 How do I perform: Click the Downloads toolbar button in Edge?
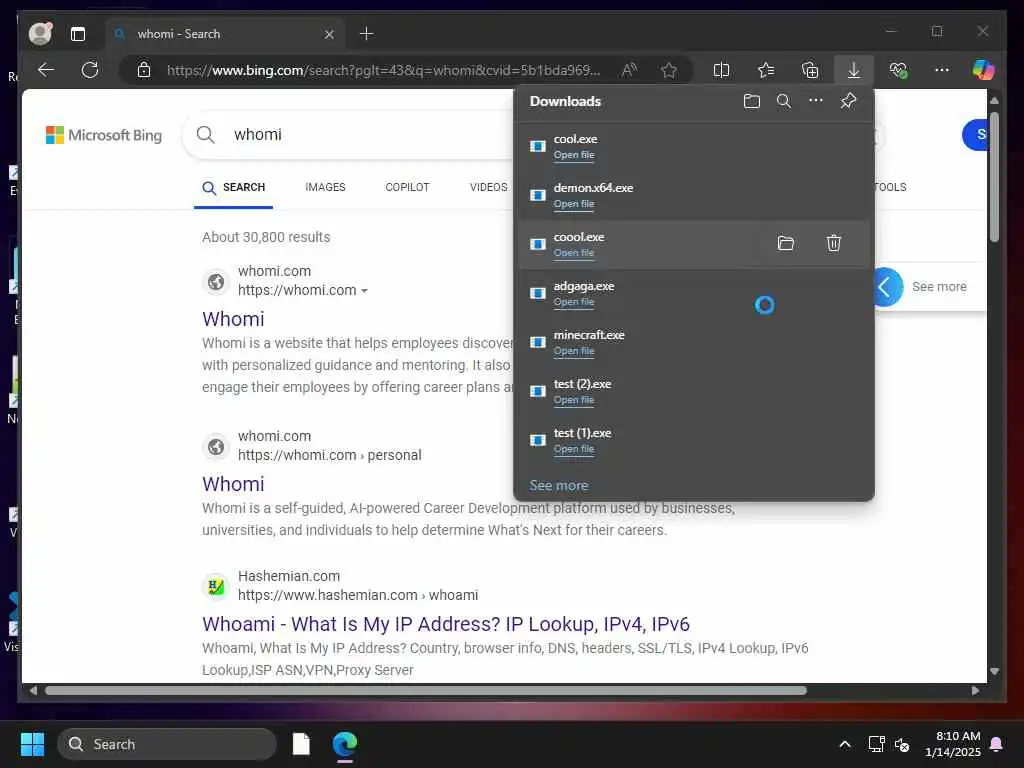pos(854,70)
